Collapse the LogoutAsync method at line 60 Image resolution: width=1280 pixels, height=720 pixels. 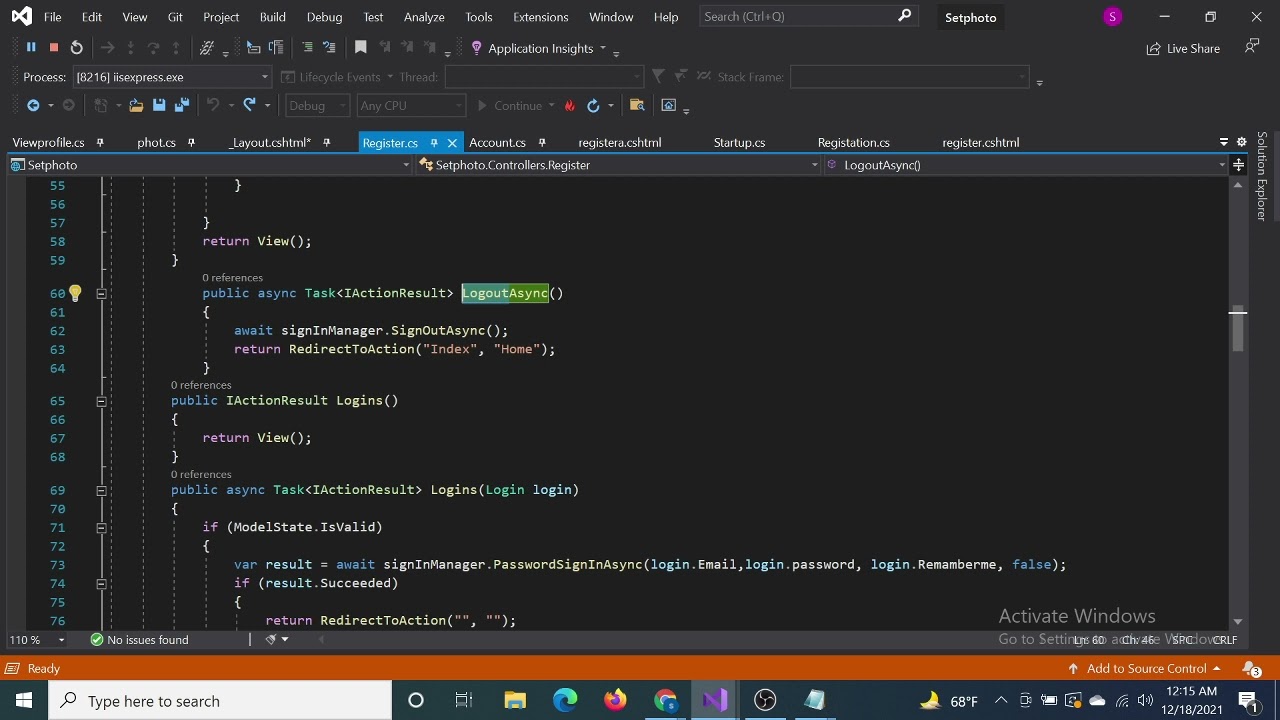coord(101,293)
